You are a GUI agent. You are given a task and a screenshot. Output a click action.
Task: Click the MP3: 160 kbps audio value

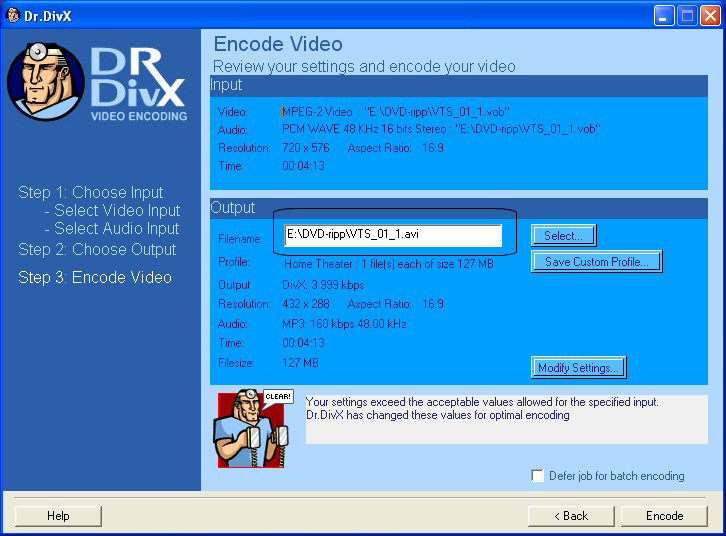pyautogui.click(x=344, y=324)
